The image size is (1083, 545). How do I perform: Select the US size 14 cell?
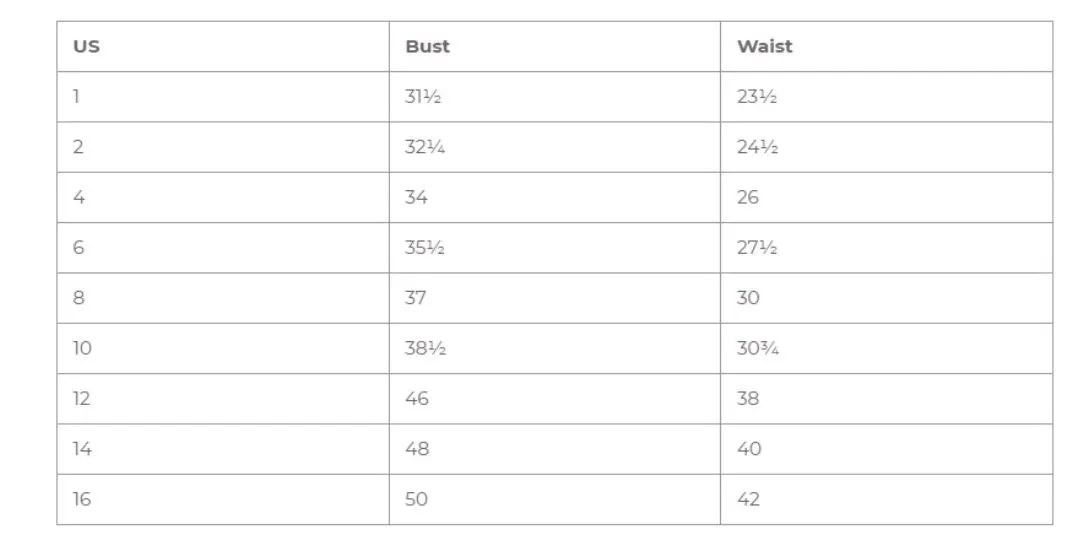223,449
